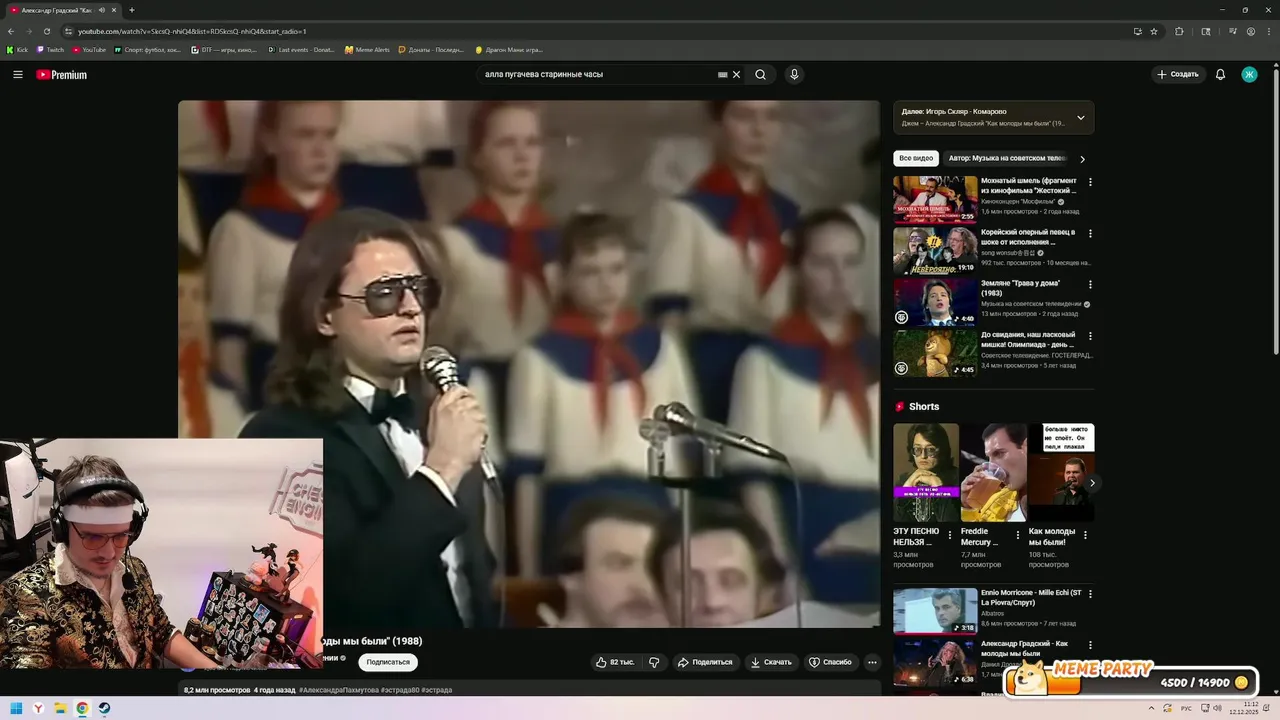This screenshot has height=720, width=1280.
Task: Open the Twitch bookmark
Action: click(50, 49)
